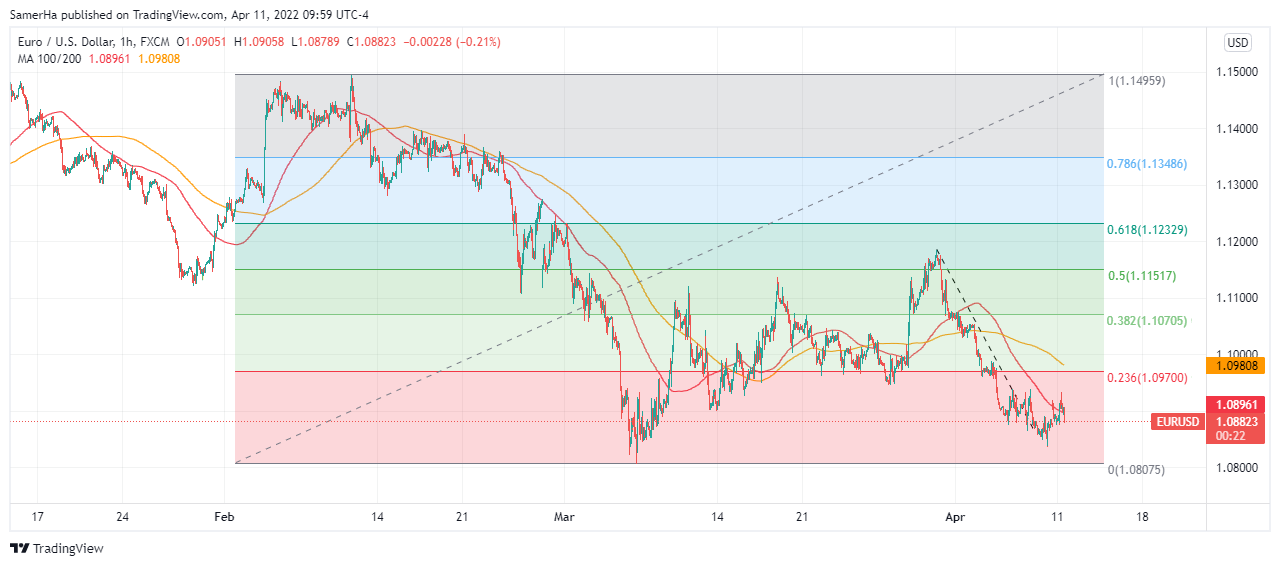
Task: Click the Apr marker on time axis
Action: pyautogui.click(x=956, y=517)
